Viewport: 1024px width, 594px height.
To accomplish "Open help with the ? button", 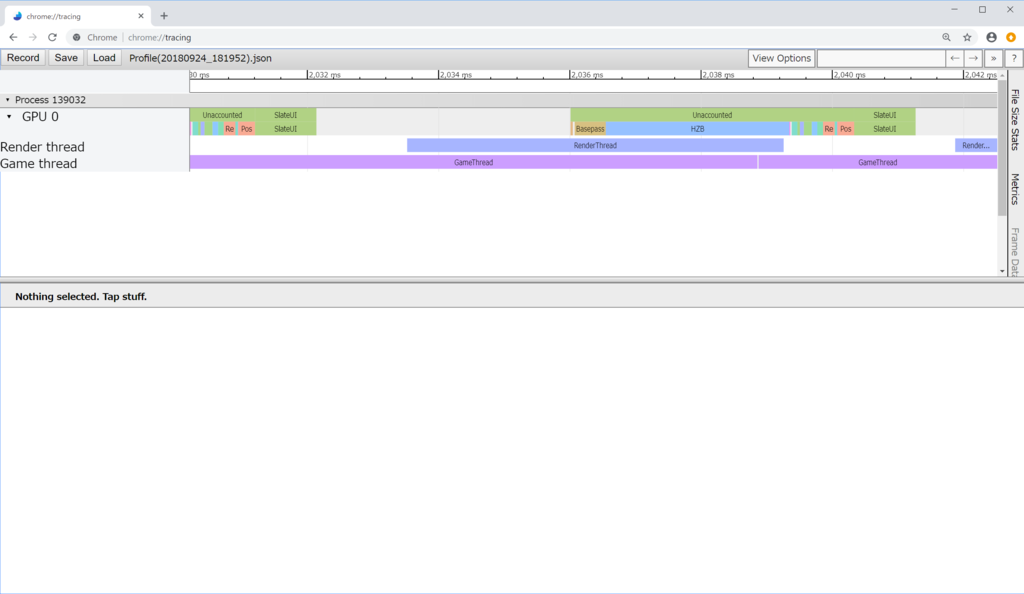I will [x=1014, y=58].
